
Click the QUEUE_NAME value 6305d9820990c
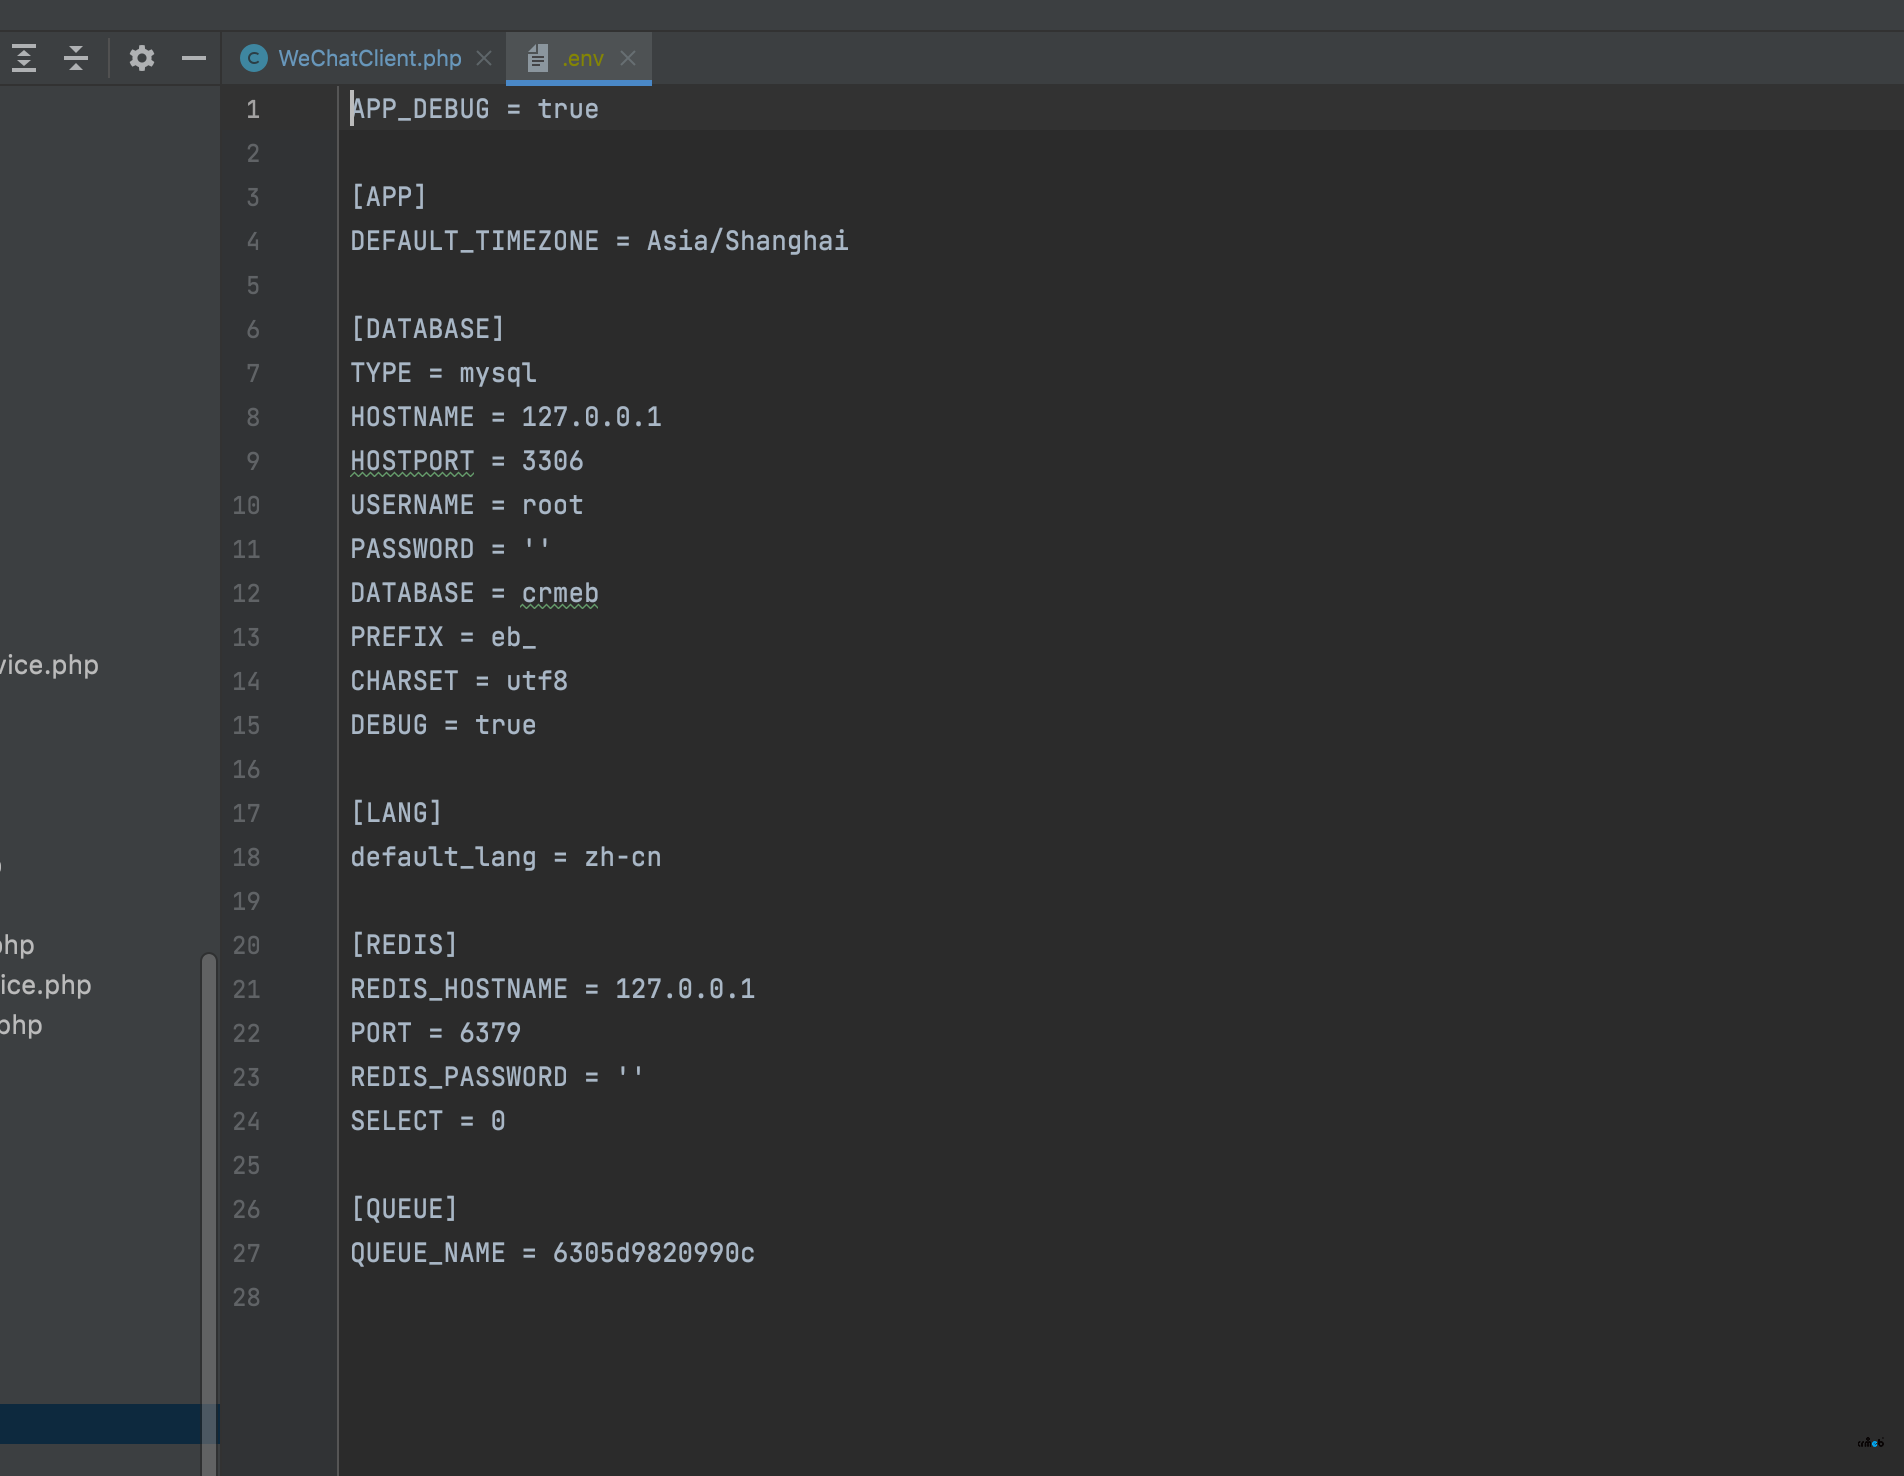click(653, 1253)
